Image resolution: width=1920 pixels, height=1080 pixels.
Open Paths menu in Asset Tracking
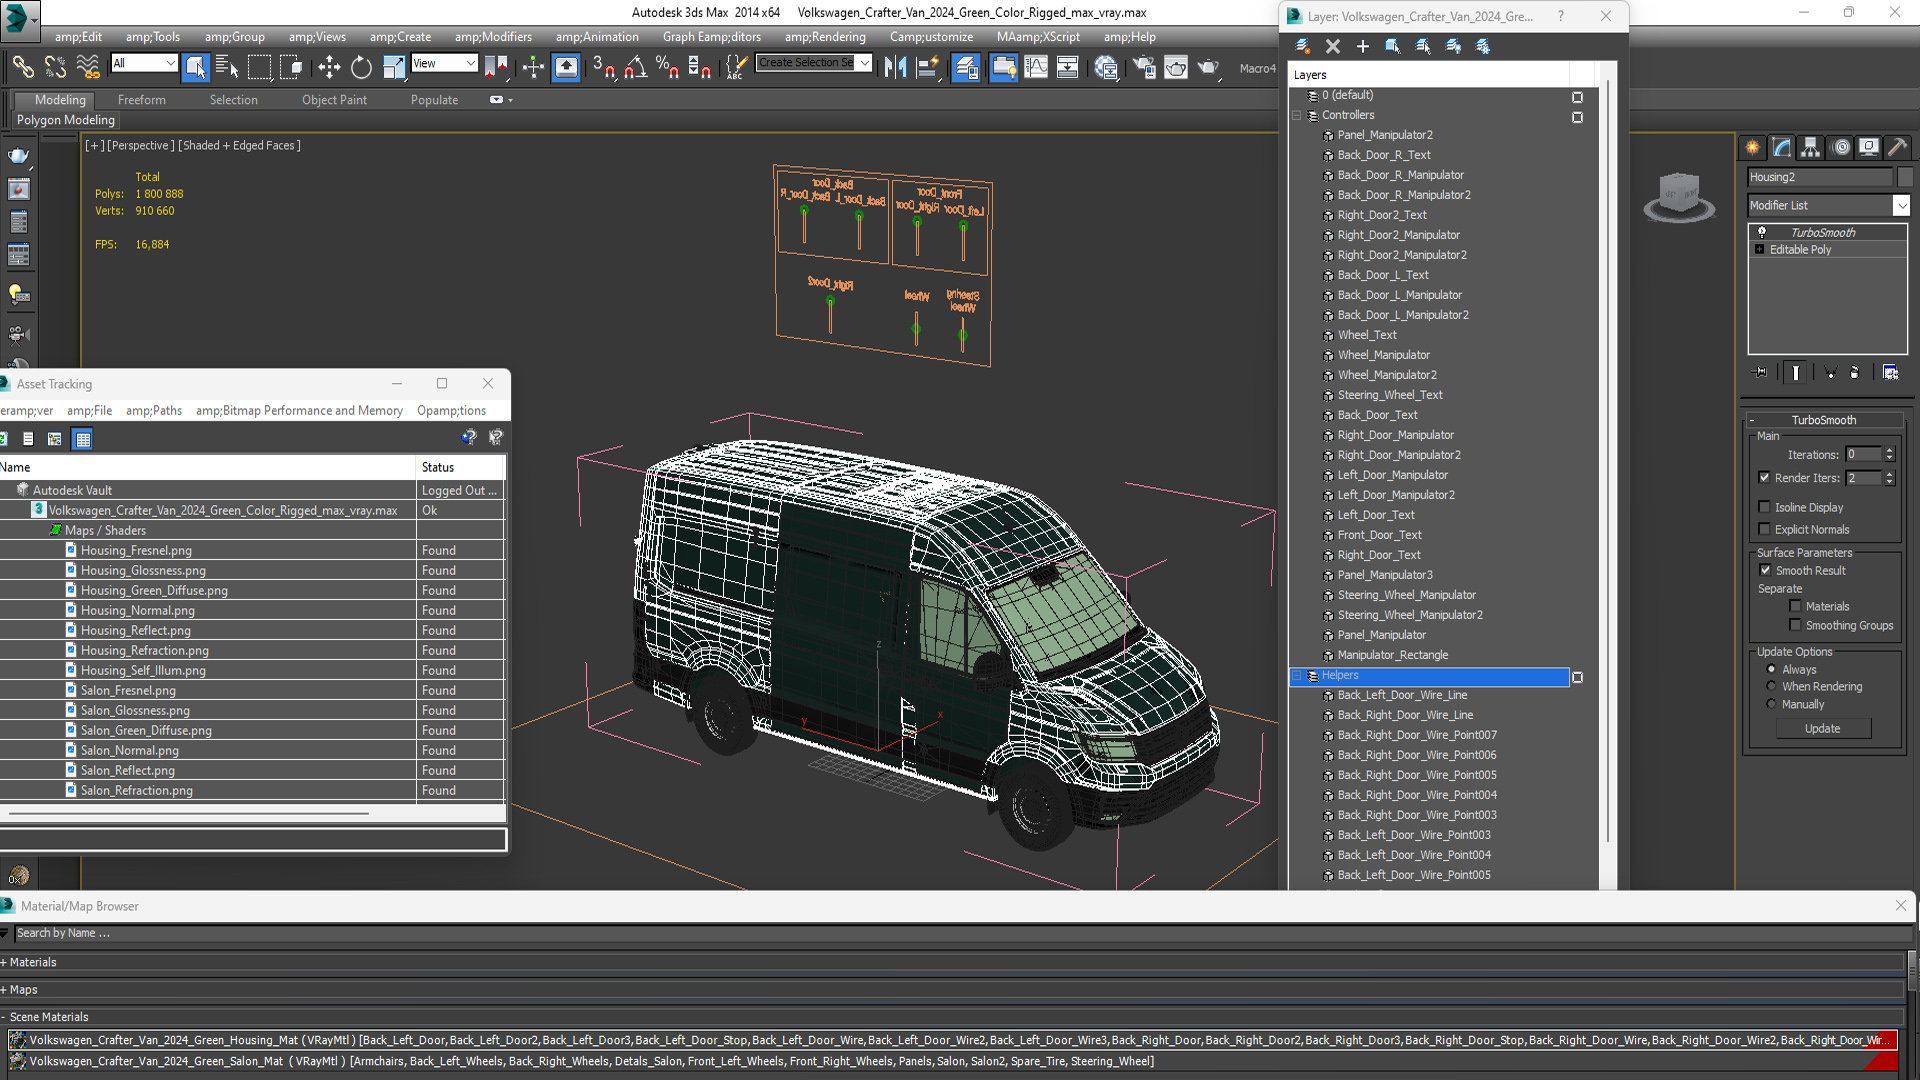tap(154, 411)
